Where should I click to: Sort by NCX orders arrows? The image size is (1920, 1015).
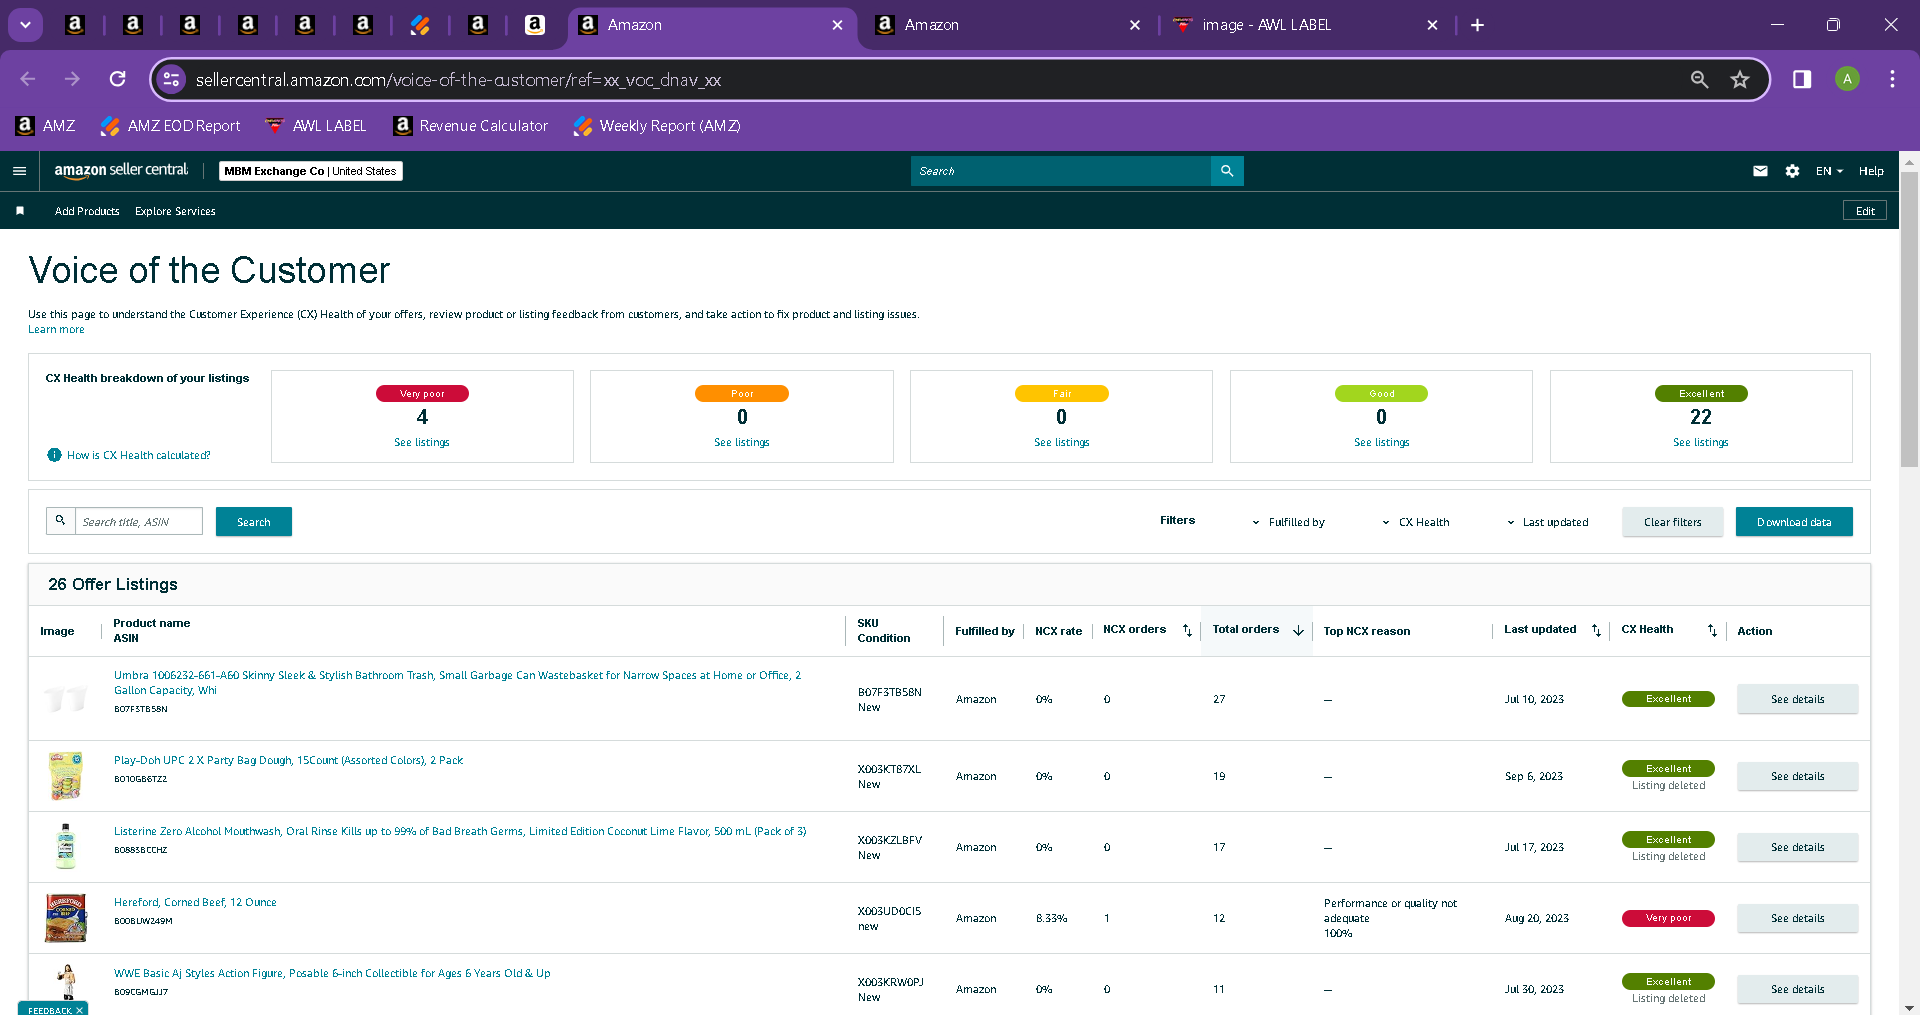(1187, 630)
